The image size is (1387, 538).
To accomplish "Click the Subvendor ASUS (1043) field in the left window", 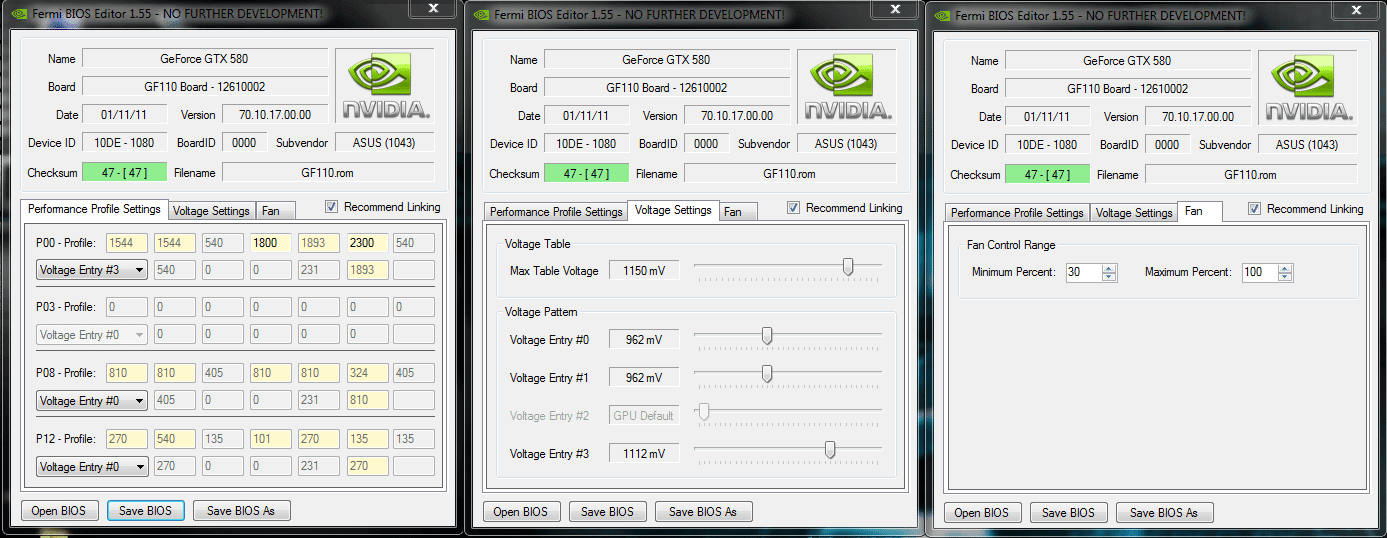I will click(x=384, y=143).
